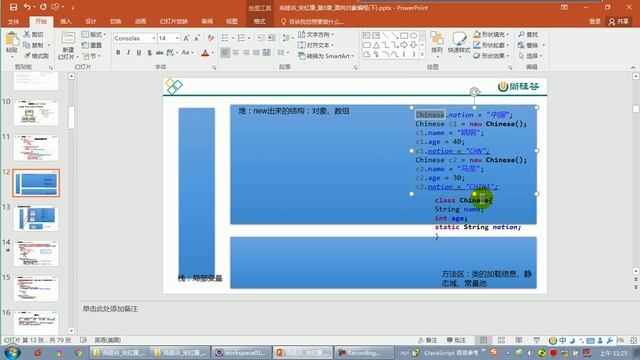Toggle Align Right paragraph button

pos(246,53)
